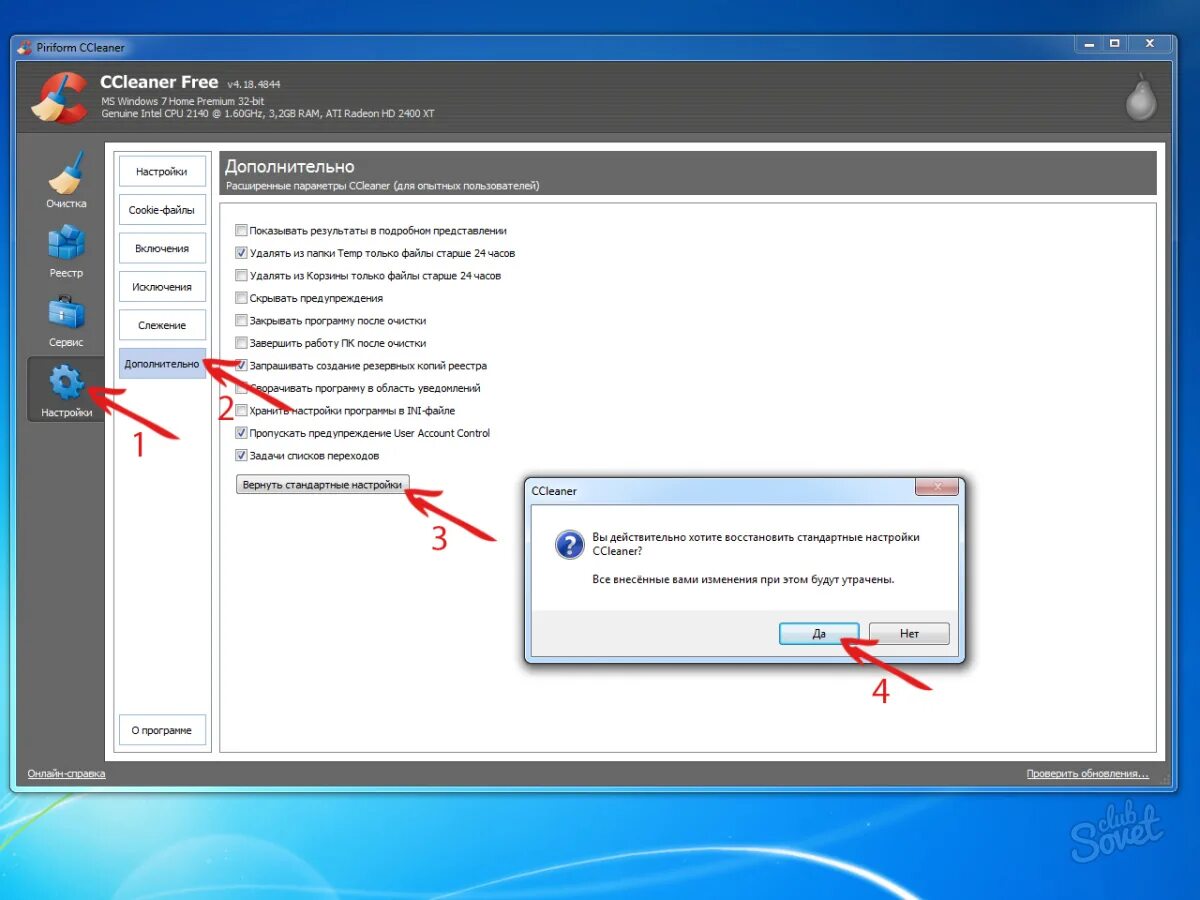Select the Настройки gear icon in sidebar
The image size is (1200, 900).
tap(66, 383)
